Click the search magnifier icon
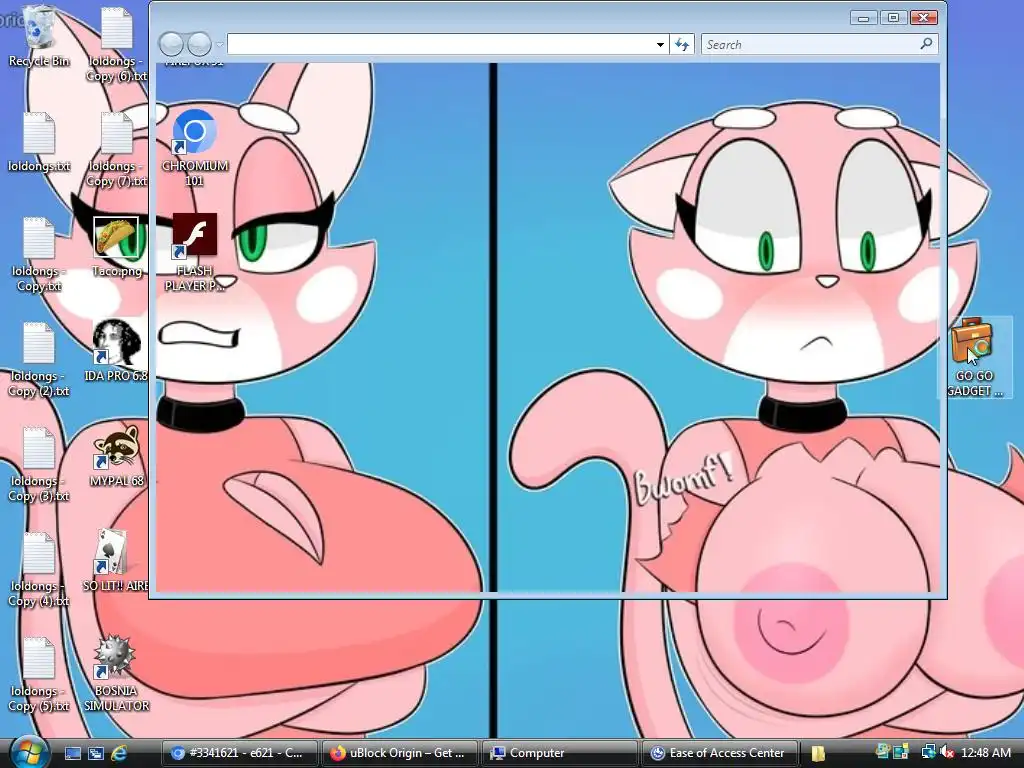 pyautogui.click(x=926, y=44)
